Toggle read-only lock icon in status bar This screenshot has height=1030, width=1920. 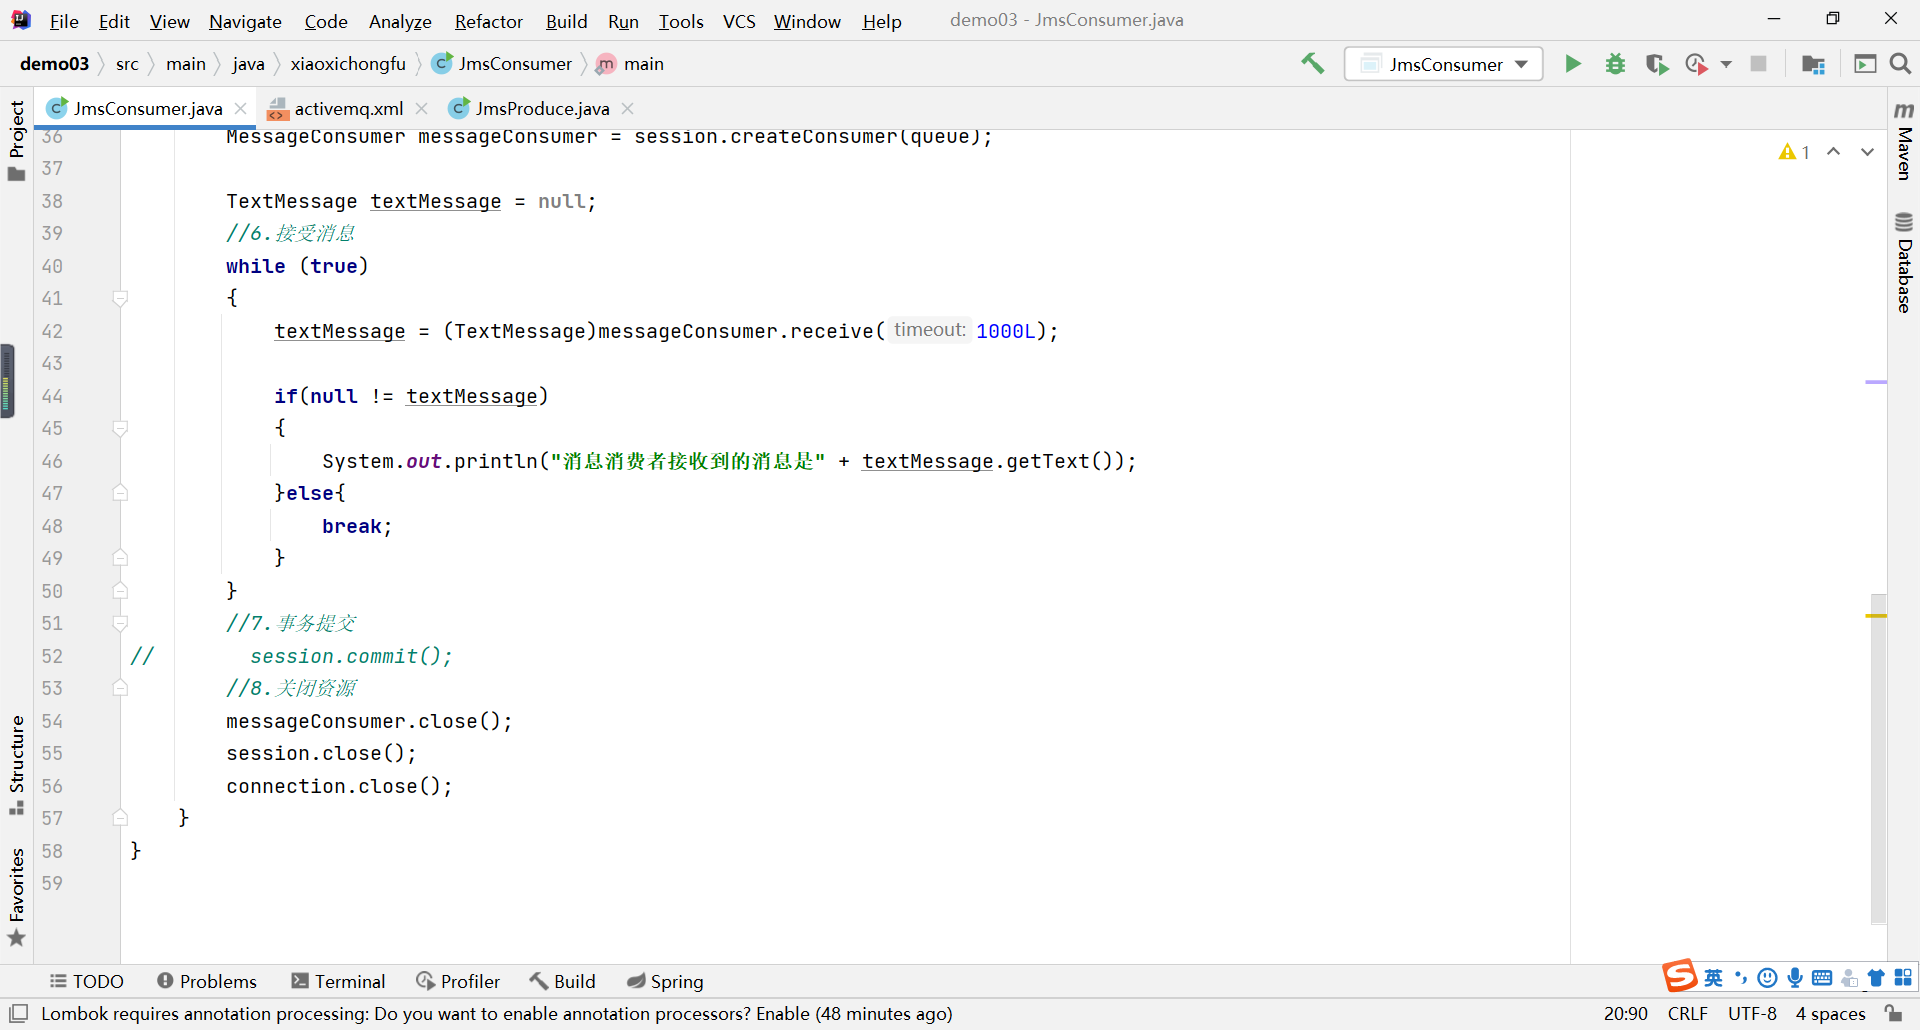tap(1893, 1014)
